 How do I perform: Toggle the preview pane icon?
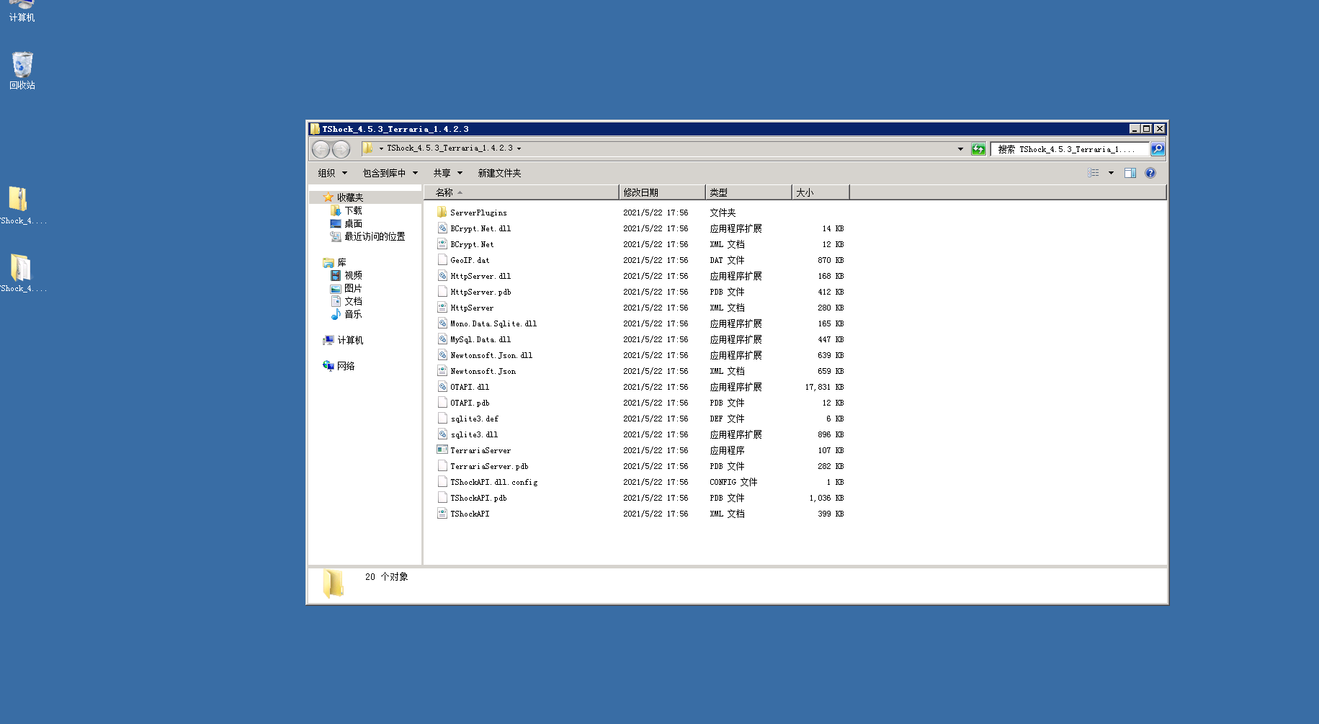[x=1130, y=173]
